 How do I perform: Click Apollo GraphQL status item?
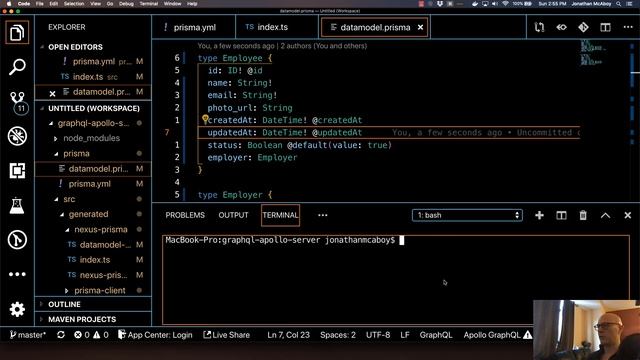pos(498,335)
